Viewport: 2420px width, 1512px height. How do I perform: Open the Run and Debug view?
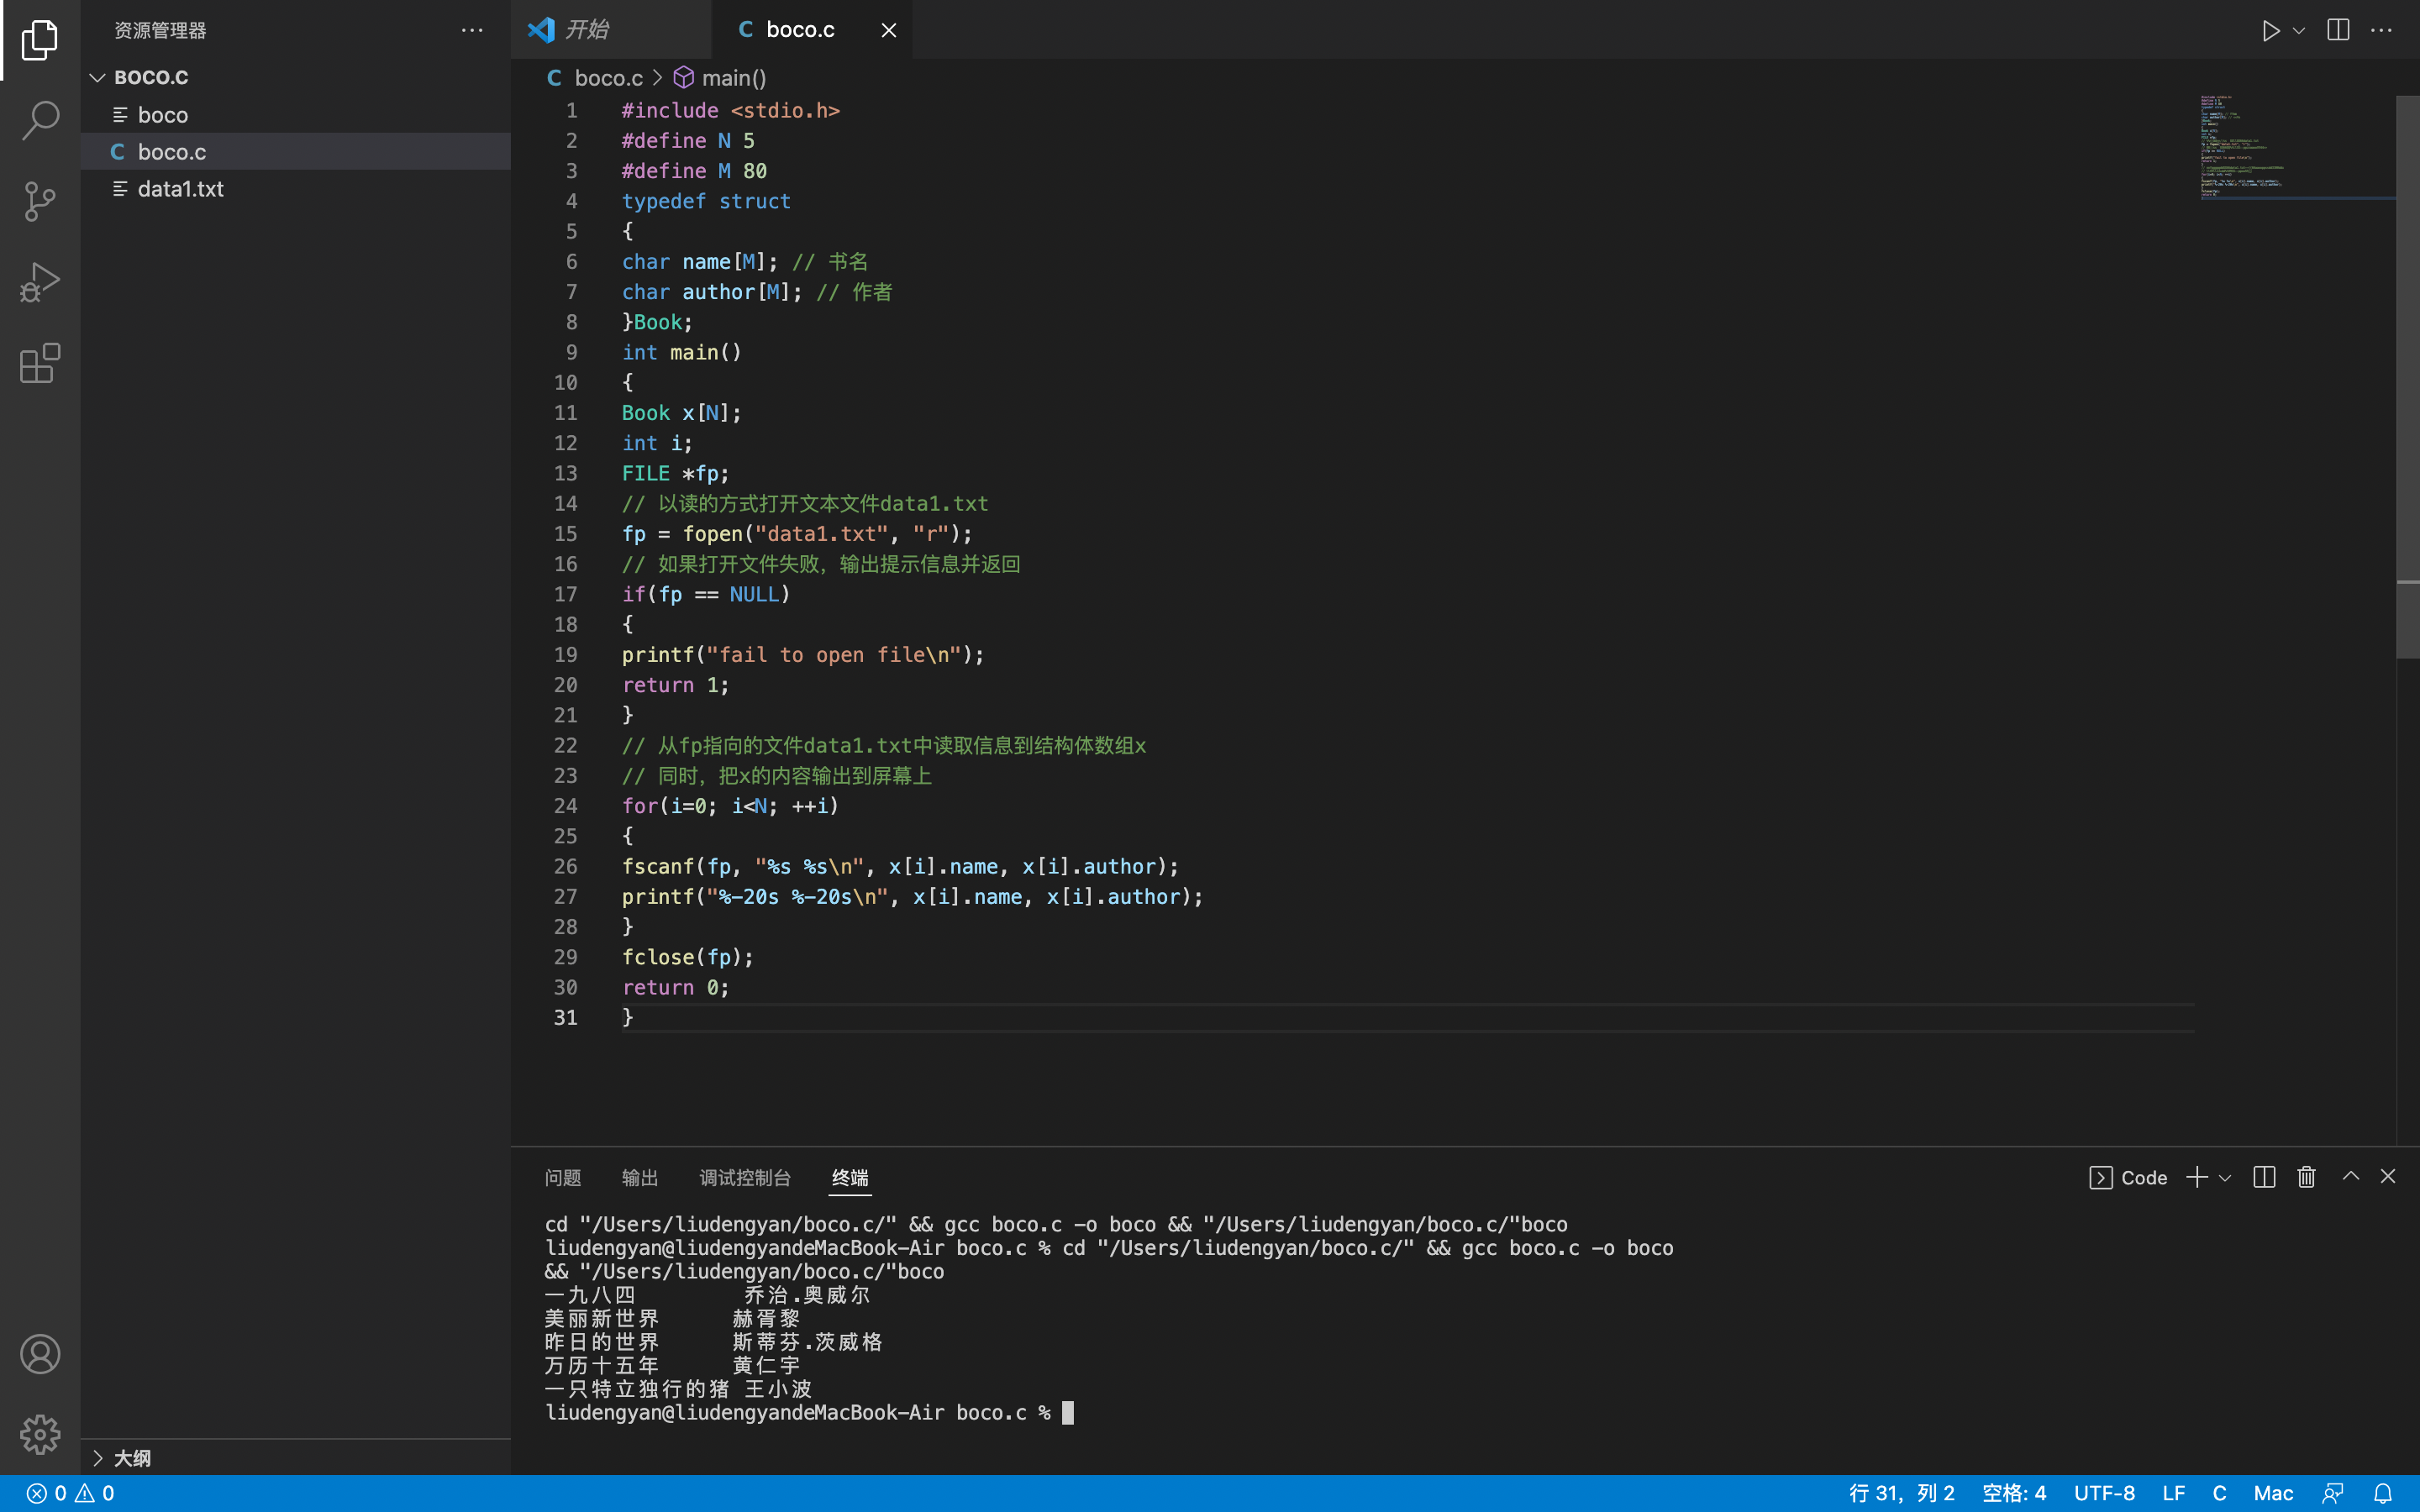point(40,282)
